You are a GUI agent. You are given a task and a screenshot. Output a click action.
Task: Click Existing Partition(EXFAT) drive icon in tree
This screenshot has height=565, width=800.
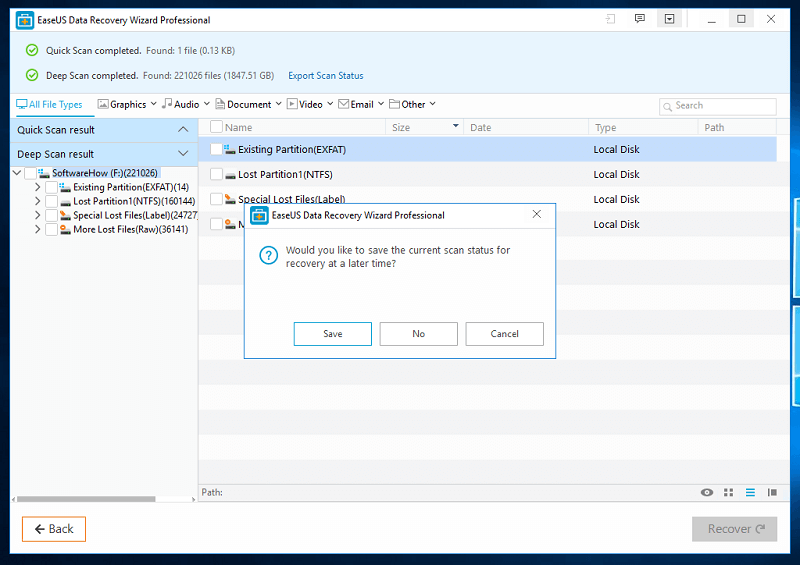coord(65,187)
